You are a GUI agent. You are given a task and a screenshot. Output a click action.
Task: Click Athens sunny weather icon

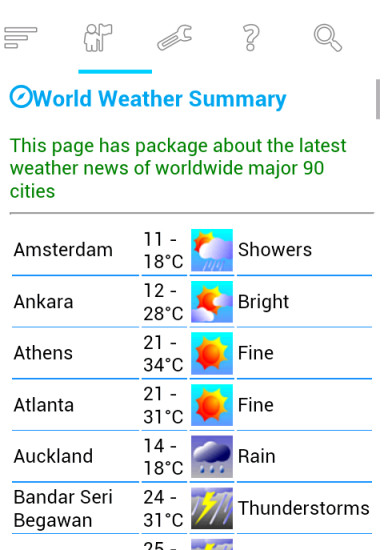click(x=212, y=353)
